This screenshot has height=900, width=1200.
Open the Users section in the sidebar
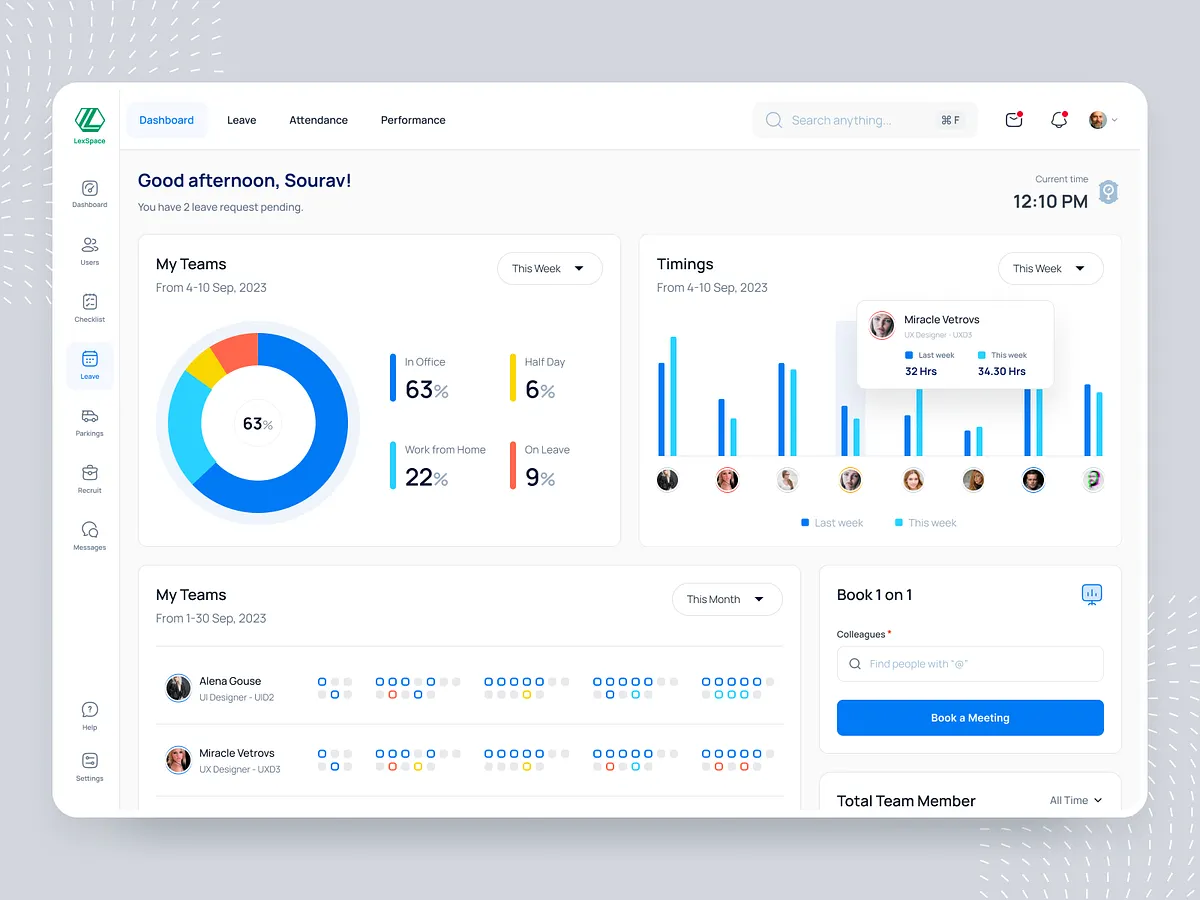point(89,248)
